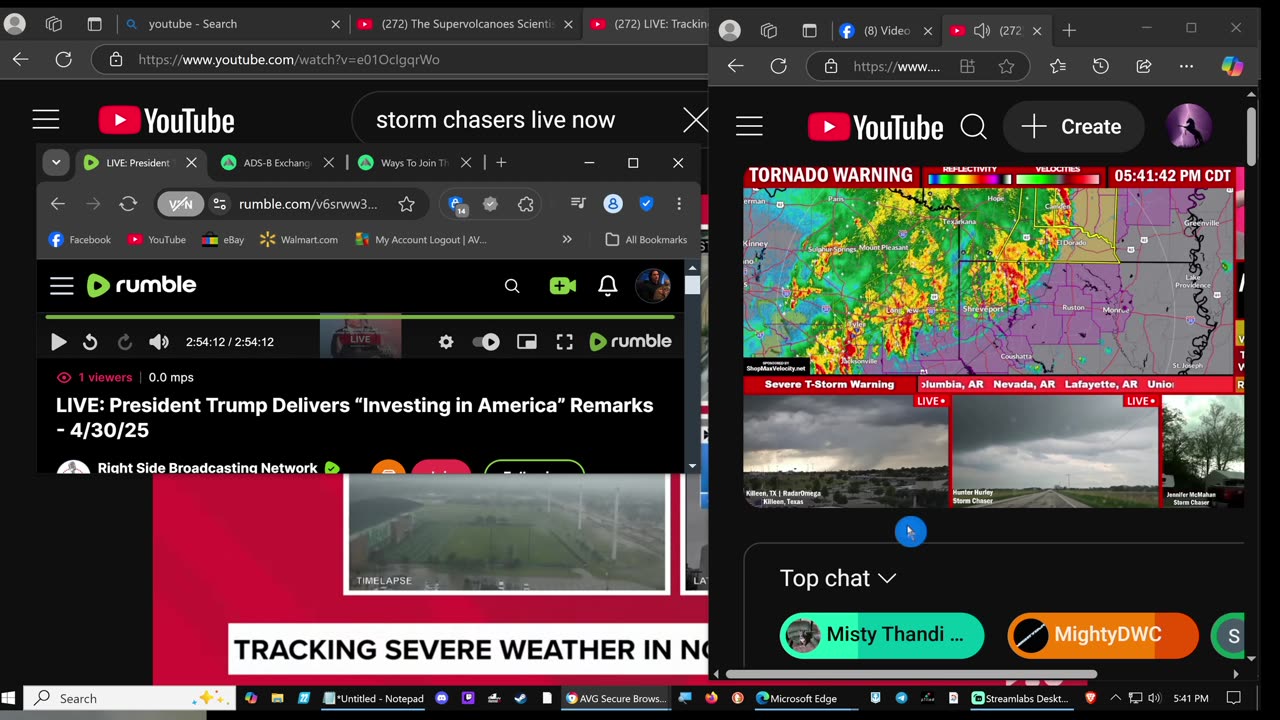Screen dimensions: 1280x720
Task: Switch to Facebook Video tab in right Edge
Action: pyautogui.click(x=885, y=31)
